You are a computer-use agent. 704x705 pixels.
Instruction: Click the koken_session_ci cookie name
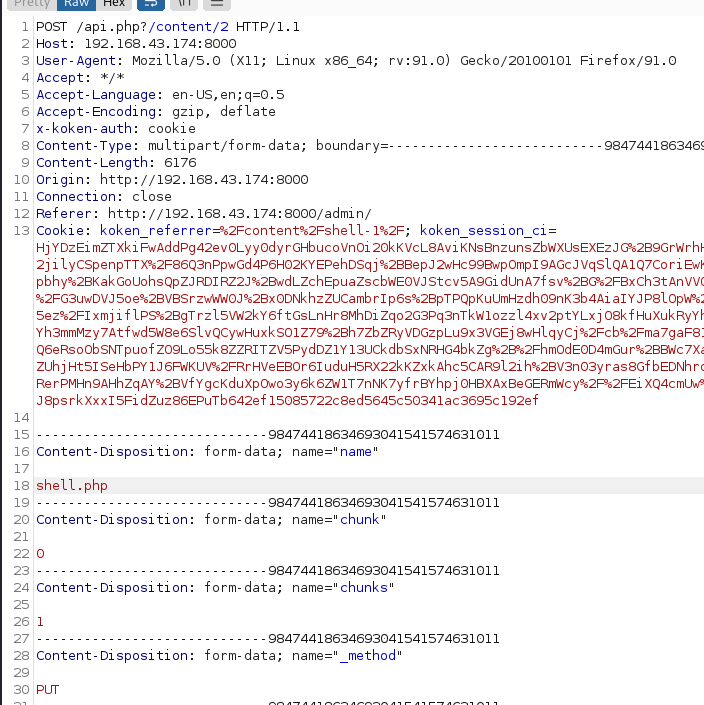tap(490, 231)
